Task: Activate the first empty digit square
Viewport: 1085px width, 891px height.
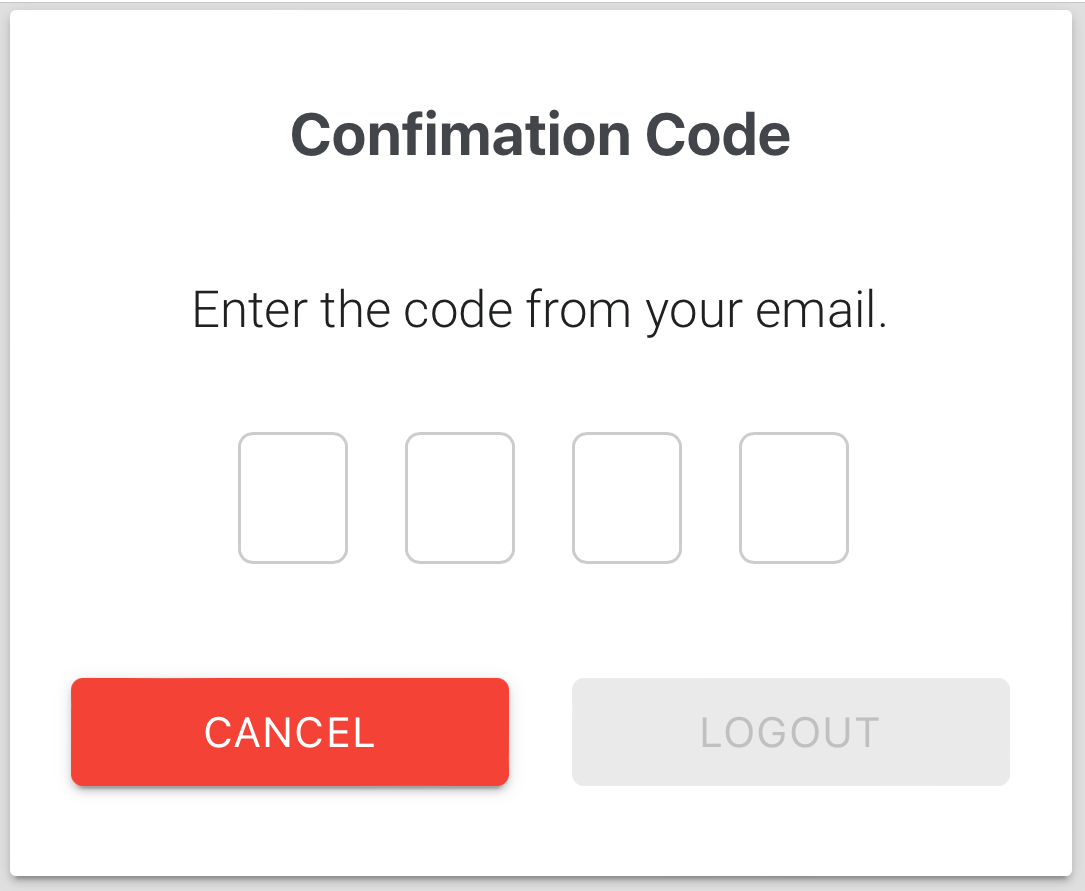Action: click(293, 498)
